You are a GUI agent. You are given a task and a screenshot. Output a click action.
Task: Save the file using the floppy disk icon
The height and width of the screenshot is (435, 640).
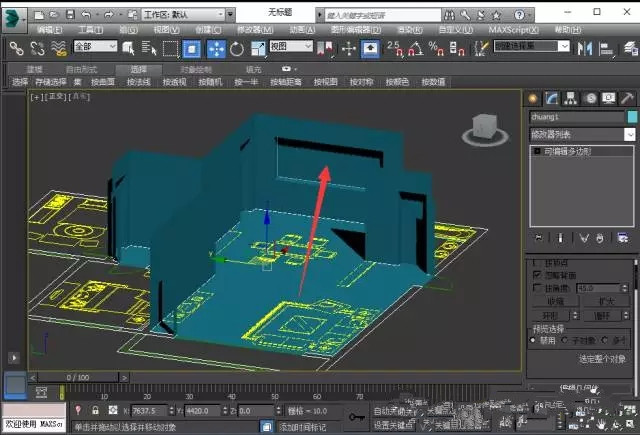(70, 15)
